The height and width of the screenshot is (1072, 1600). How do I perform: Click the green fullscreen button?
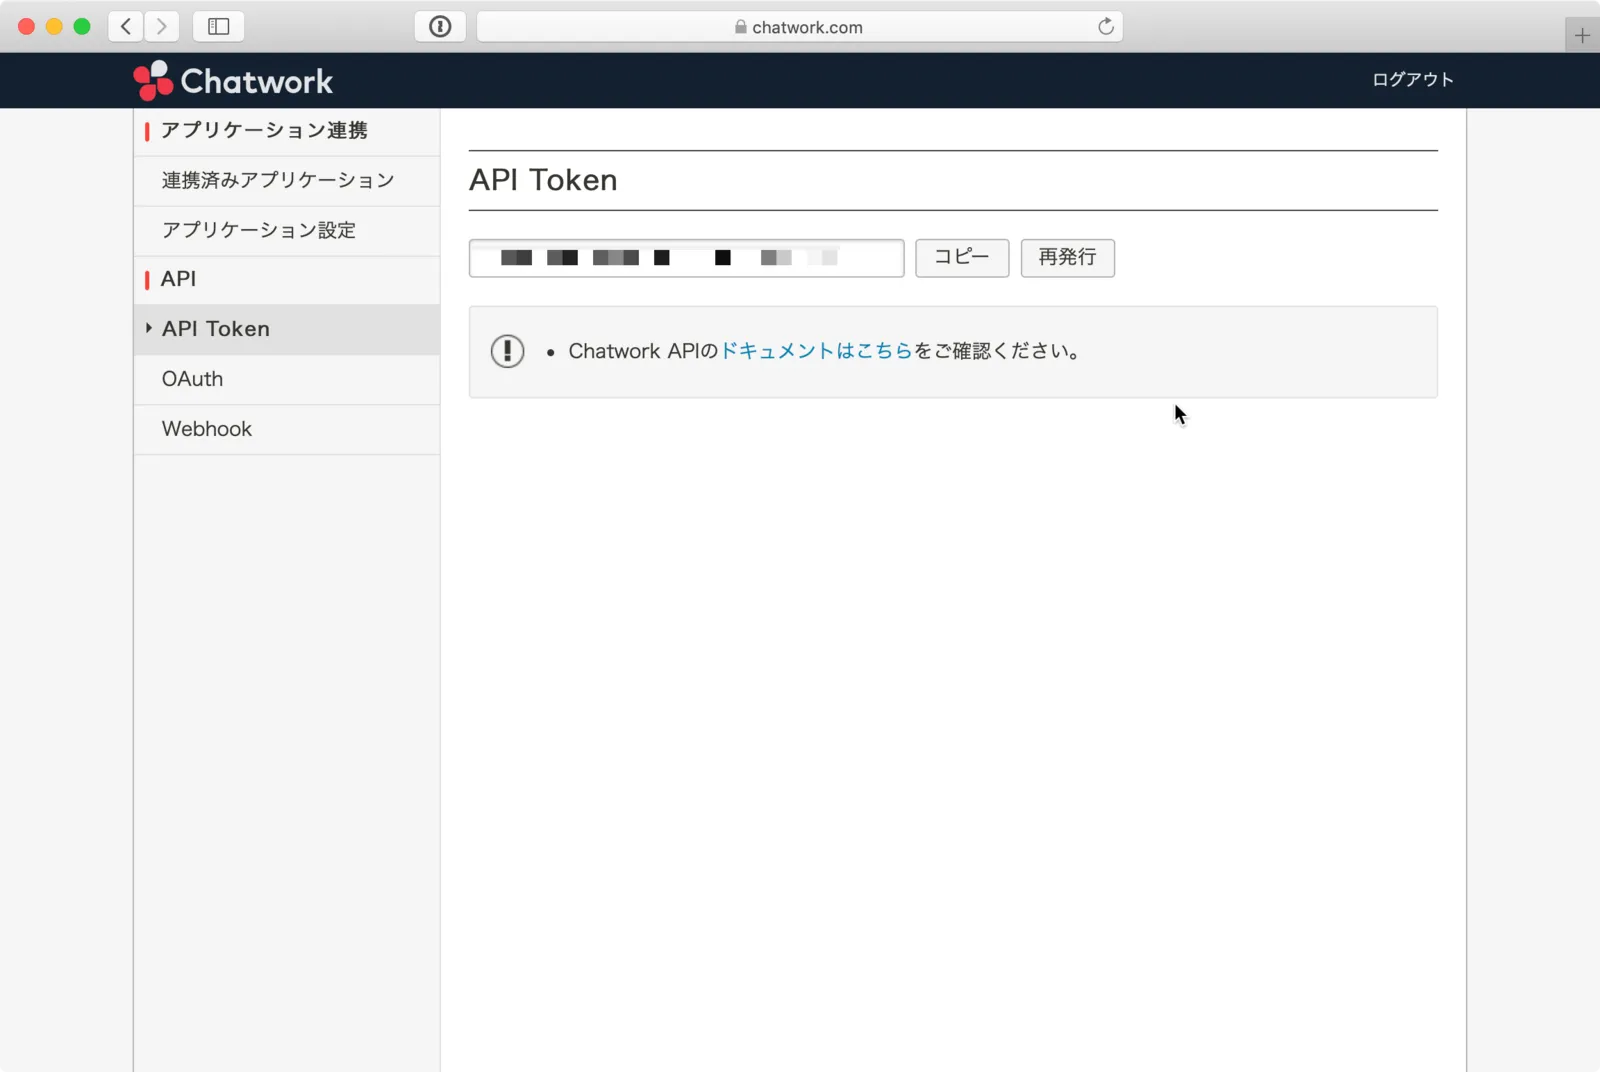(x=82, y=27)
